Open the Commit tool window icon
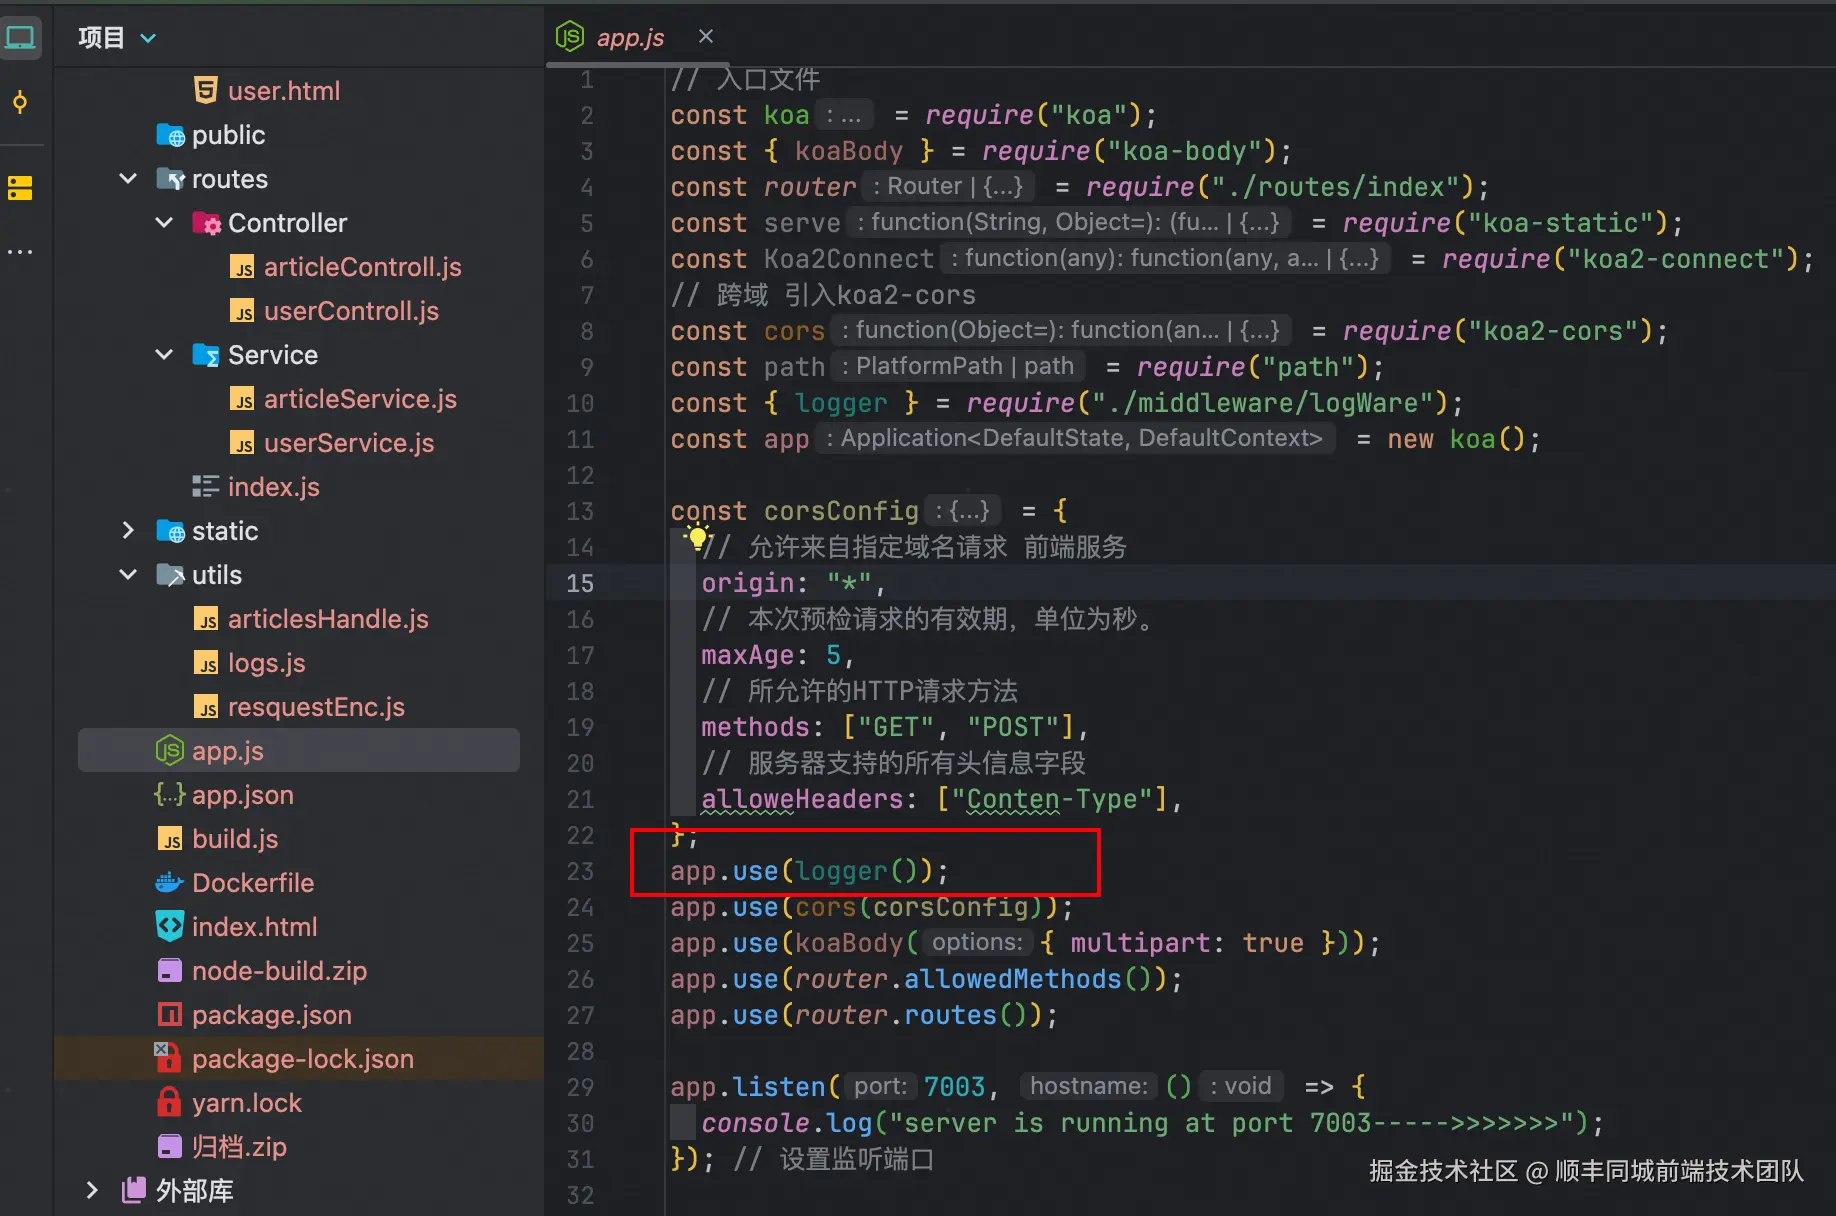 pyautogui.click(x=20, y=102)
